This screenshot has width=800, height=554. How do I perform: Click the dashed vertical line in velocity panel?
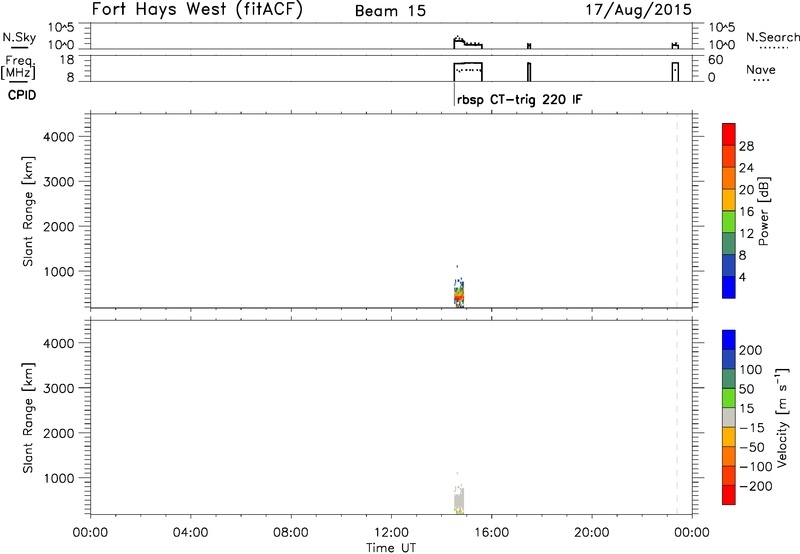[677, 417]
